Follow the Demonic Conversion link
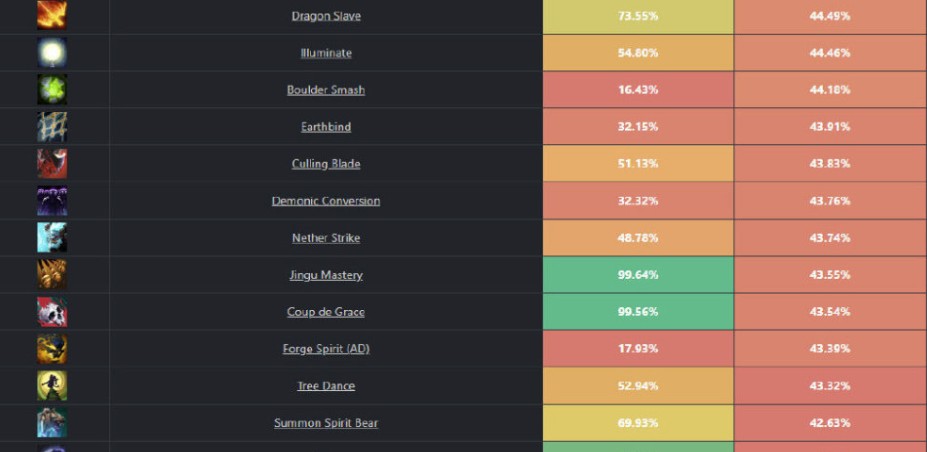The width and height of the screenshot is (927, 452). point(326,201)
